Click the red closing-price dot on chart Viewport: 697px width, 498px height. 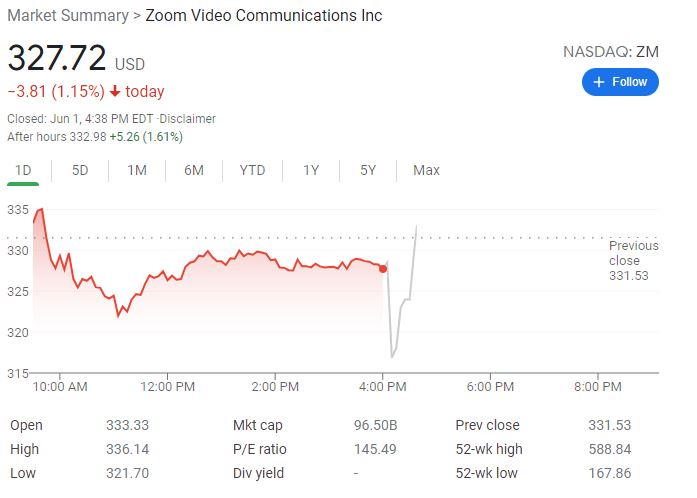(x=383, y=268)
